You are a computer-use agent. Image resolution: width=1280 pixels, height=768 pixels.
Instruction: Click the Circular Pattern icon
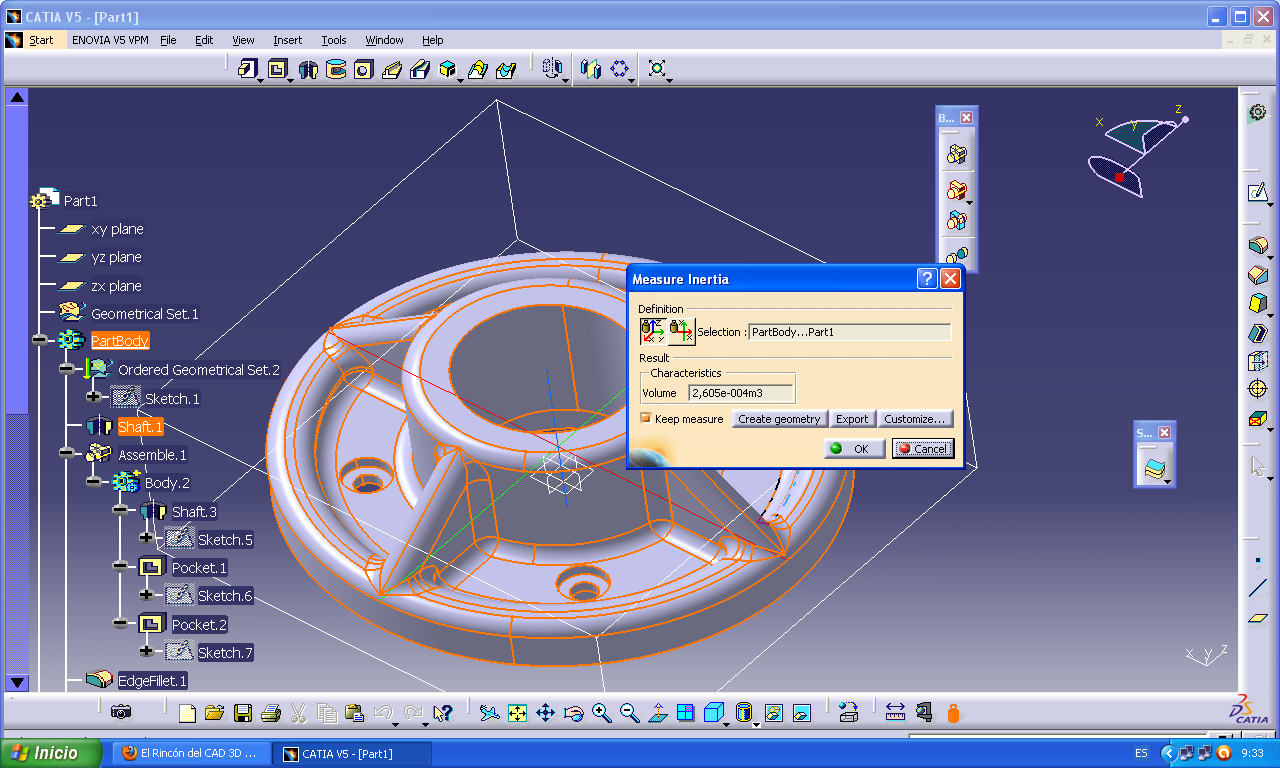coord(620,68)
